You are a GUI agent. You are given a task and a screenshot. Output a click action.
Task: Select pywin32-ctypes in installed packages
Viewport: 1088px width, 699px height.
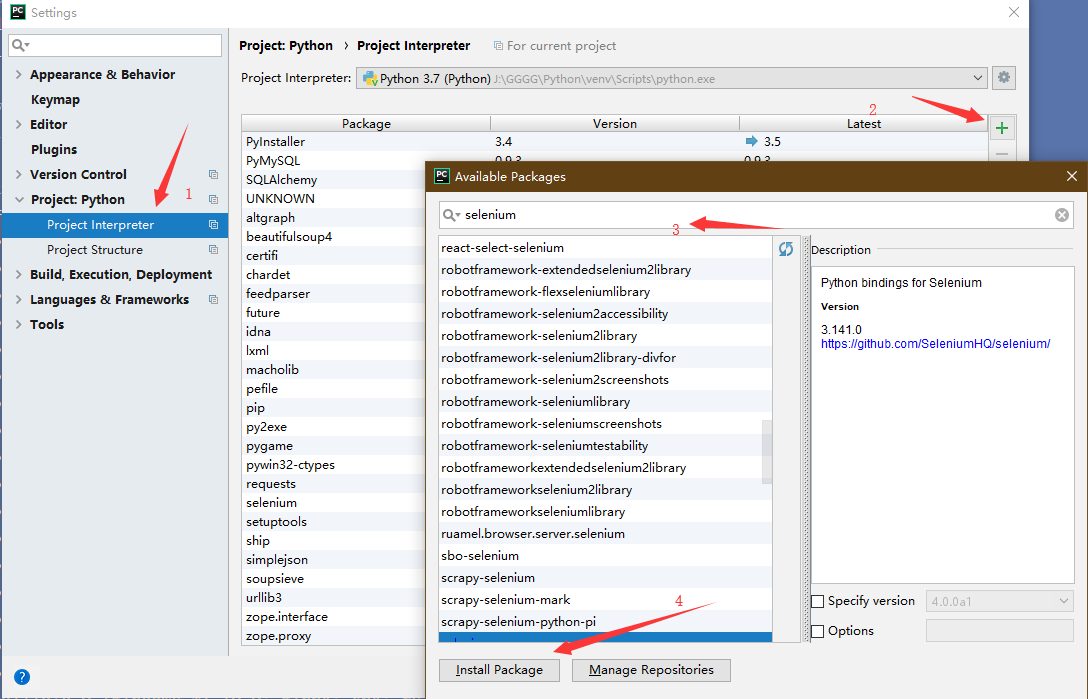point(333,465)
